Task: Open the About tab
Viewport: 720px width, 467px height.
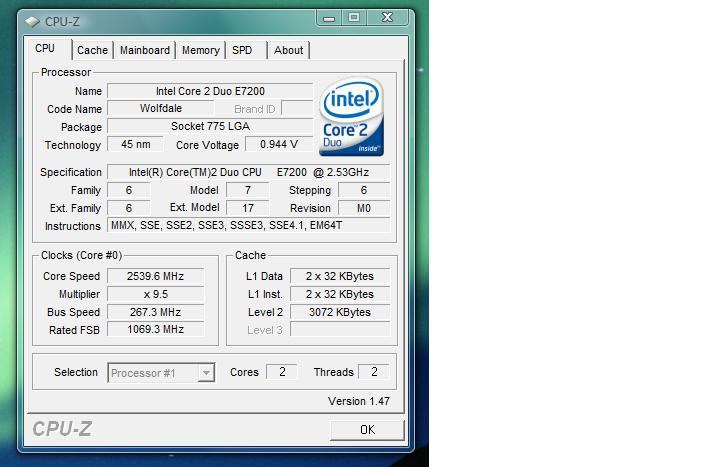Action: tap(288, 50)
